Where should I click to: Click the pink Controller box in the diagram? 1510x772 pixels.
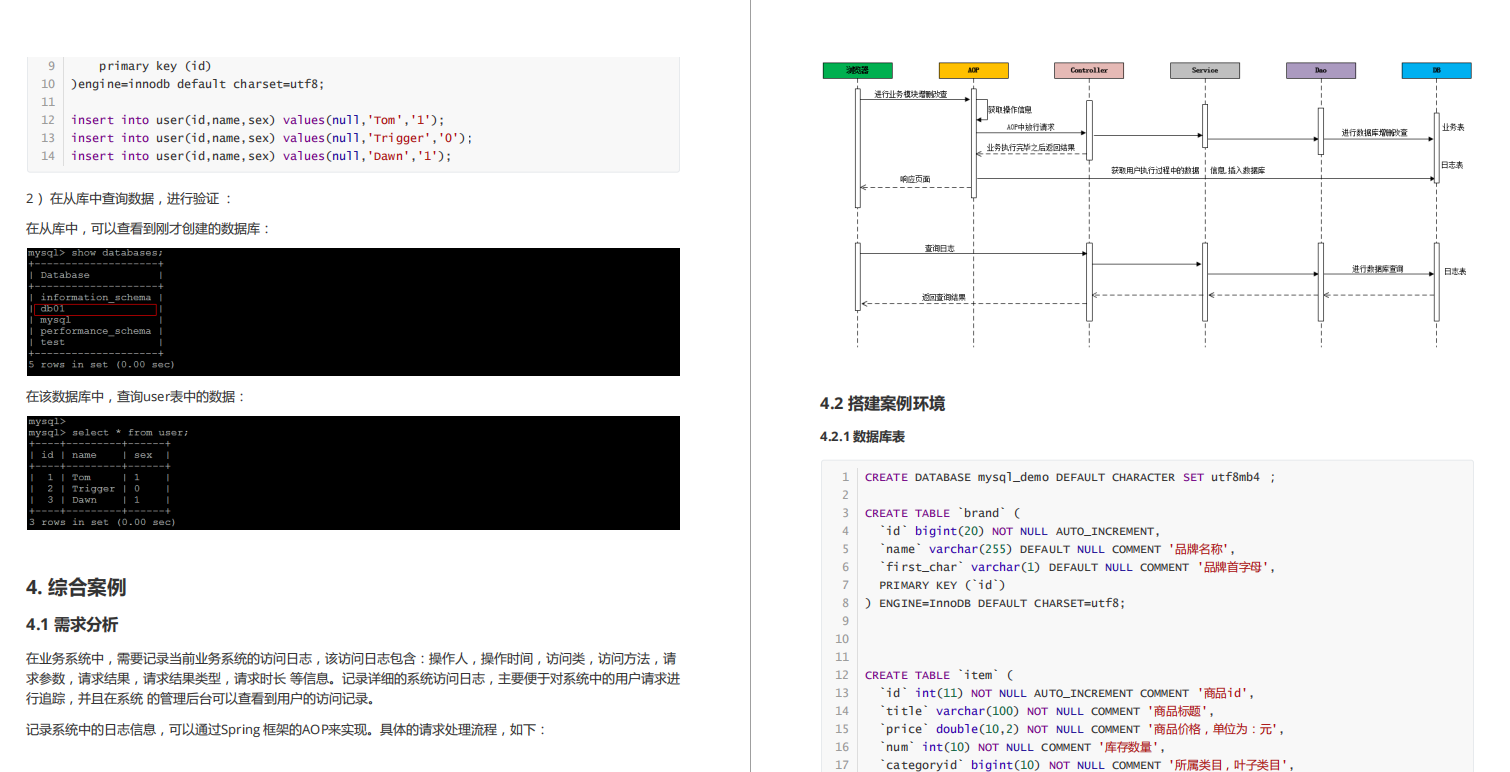coord(1089,70)
